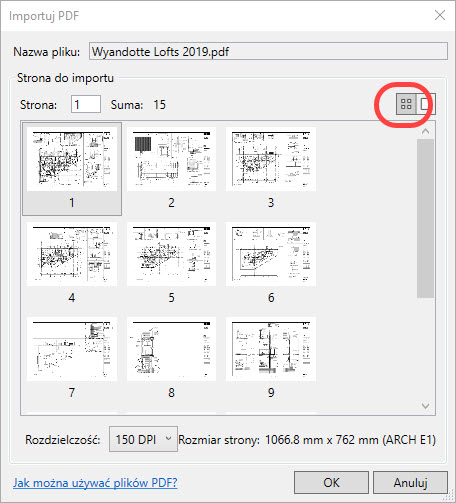Click the Nazwa pliku file name field
This screenshot has height=503, width=456.
tap(268, 51)
